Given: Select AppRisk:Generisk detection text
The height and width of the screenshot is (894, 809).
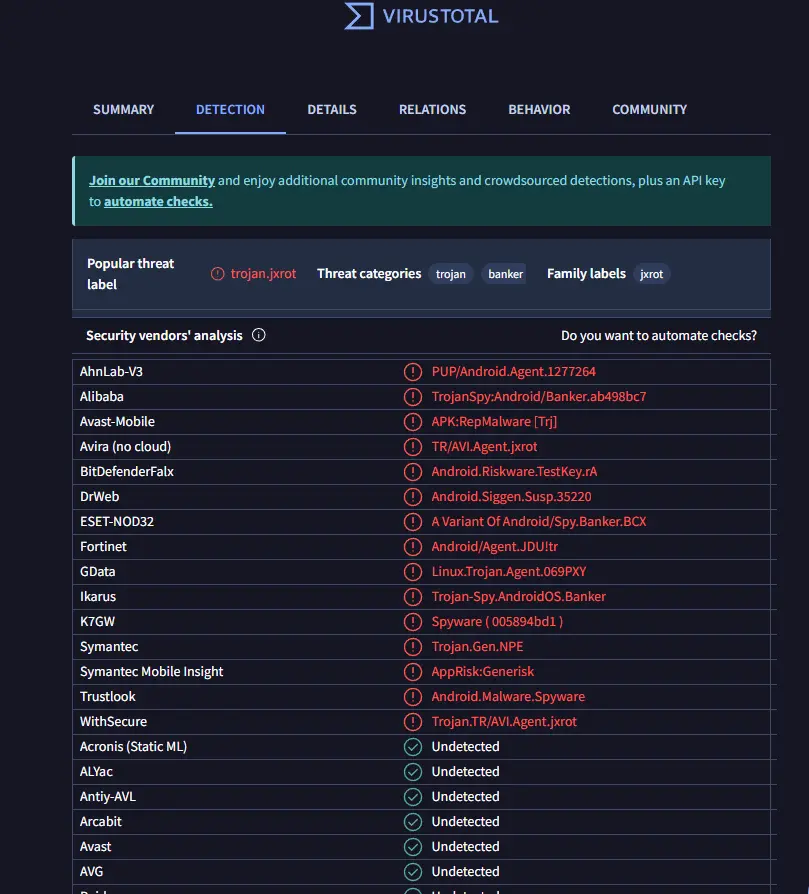Looking at the screenshot, I should tap(483, 672).
